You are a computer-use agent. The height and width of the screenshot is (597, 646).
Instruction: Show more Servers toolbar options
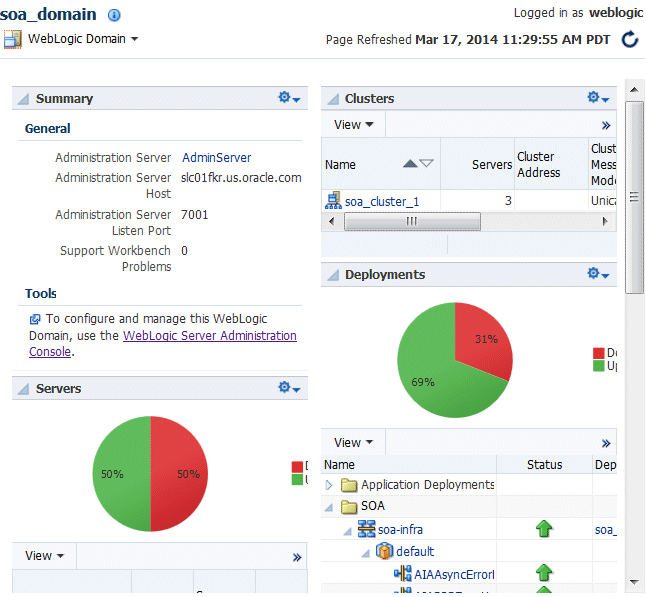297,557
